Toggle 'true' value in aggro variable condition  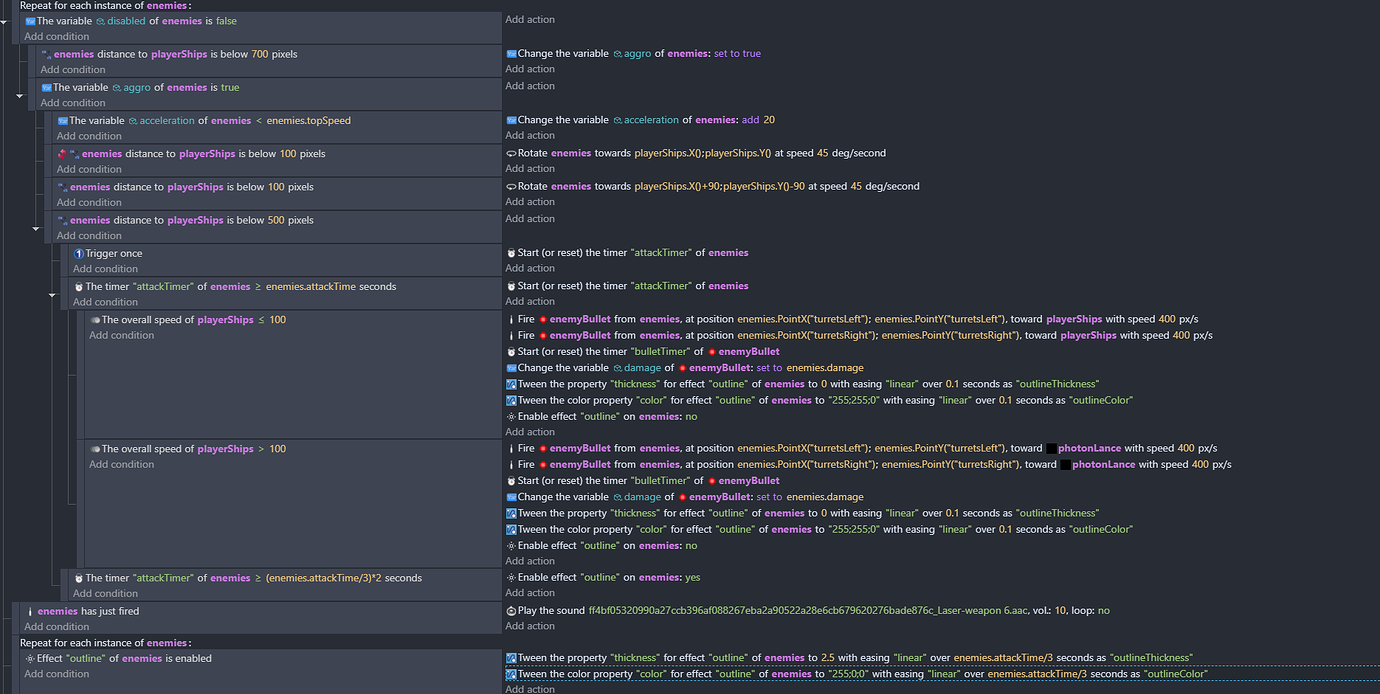point(230,88)
